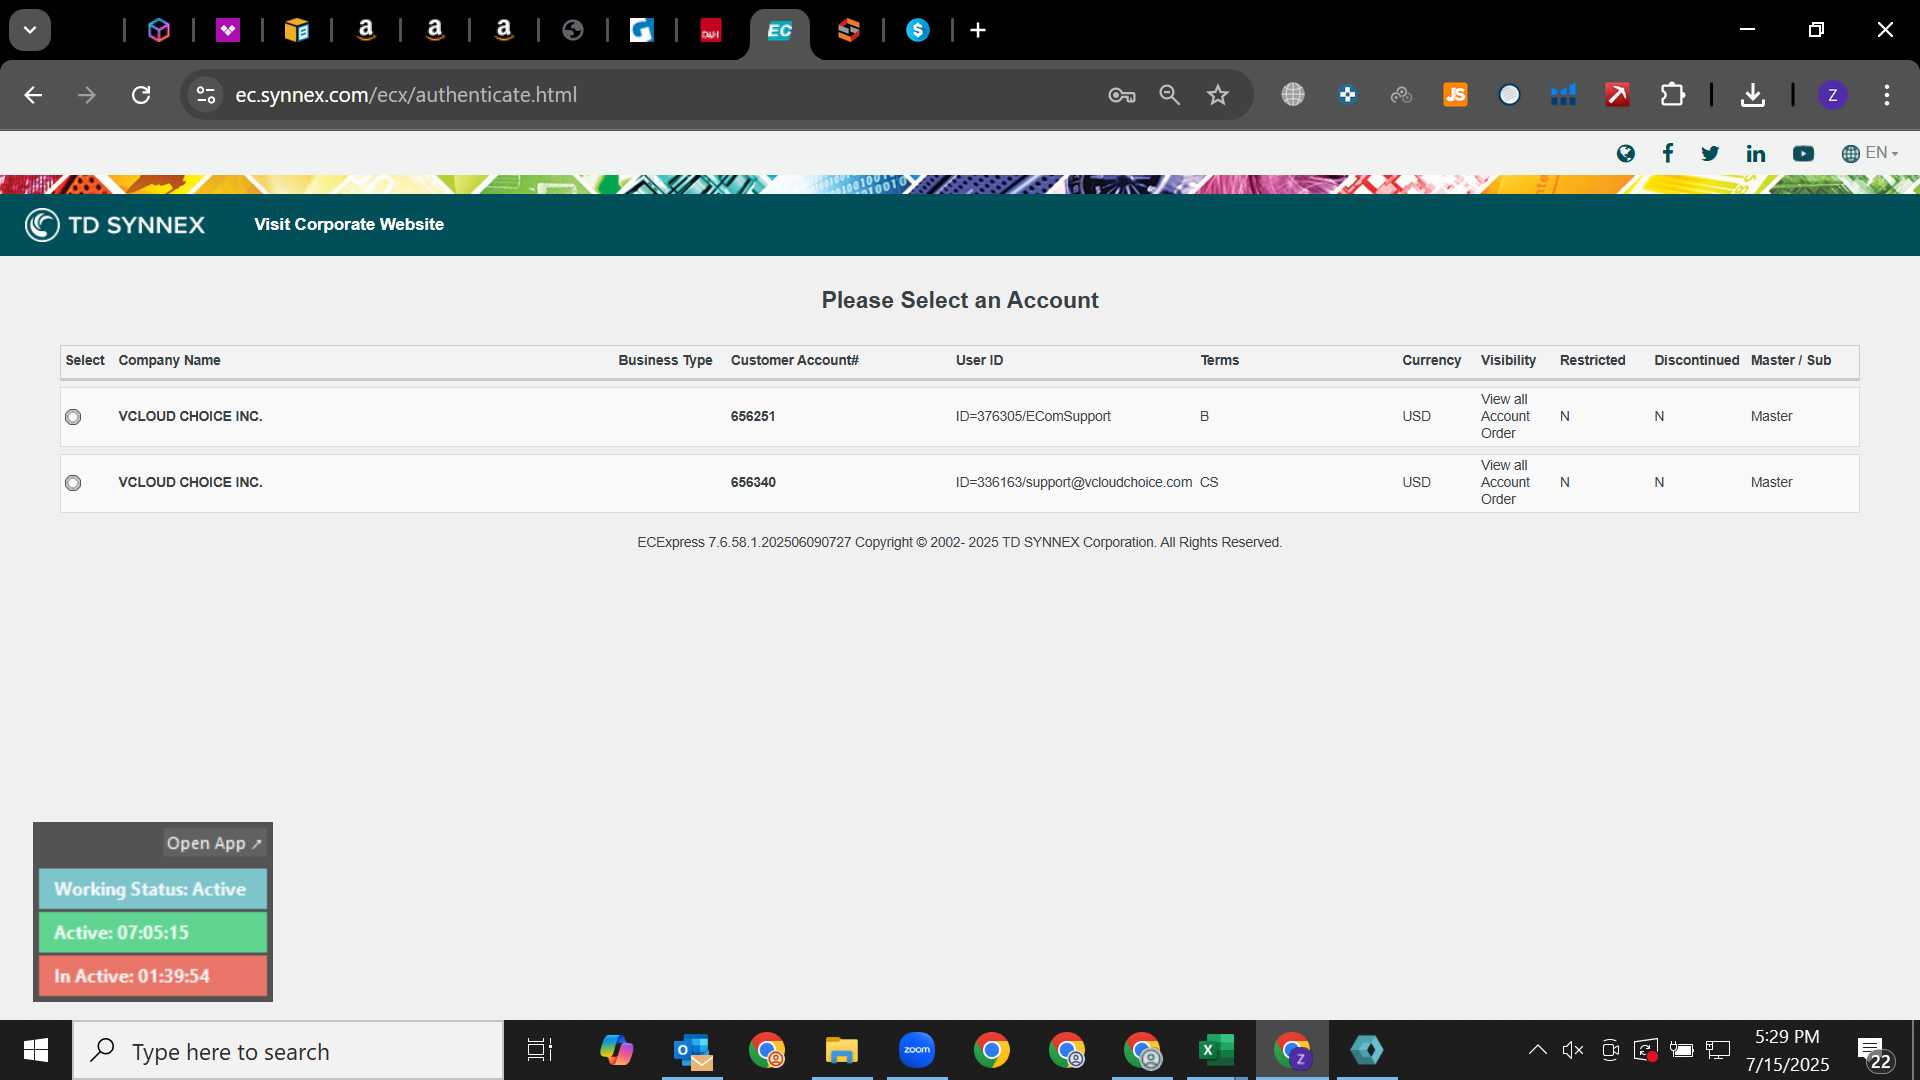Open the Extensions puzzle icon
Image resolution: width=1920 pixels, height=1080 pixels.
(1672, 95)
